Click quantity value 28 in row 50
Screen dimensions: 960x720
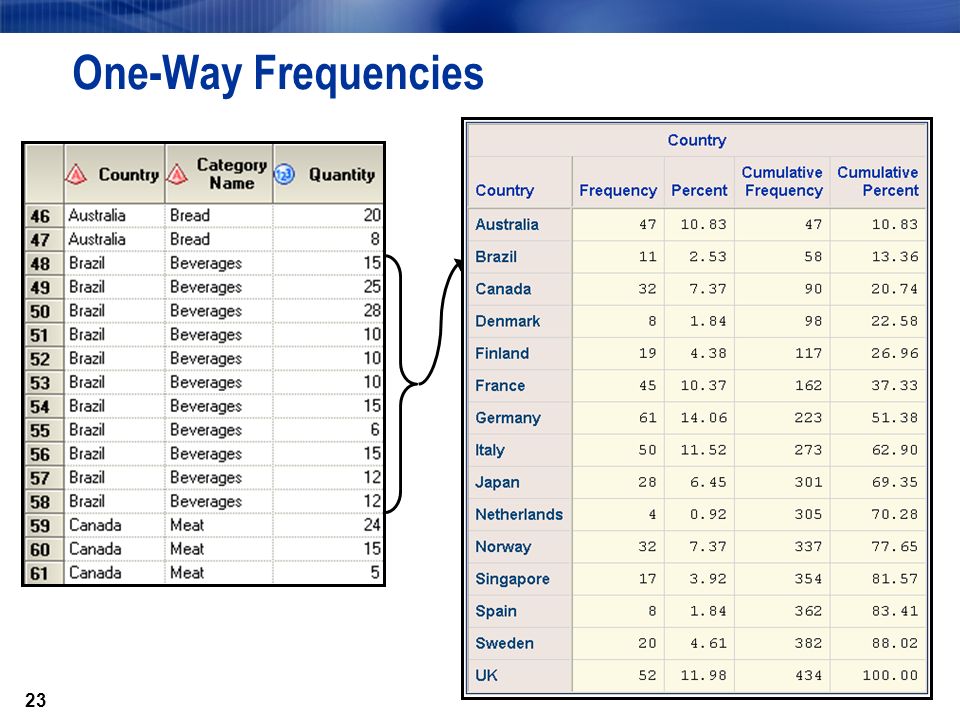372,311
